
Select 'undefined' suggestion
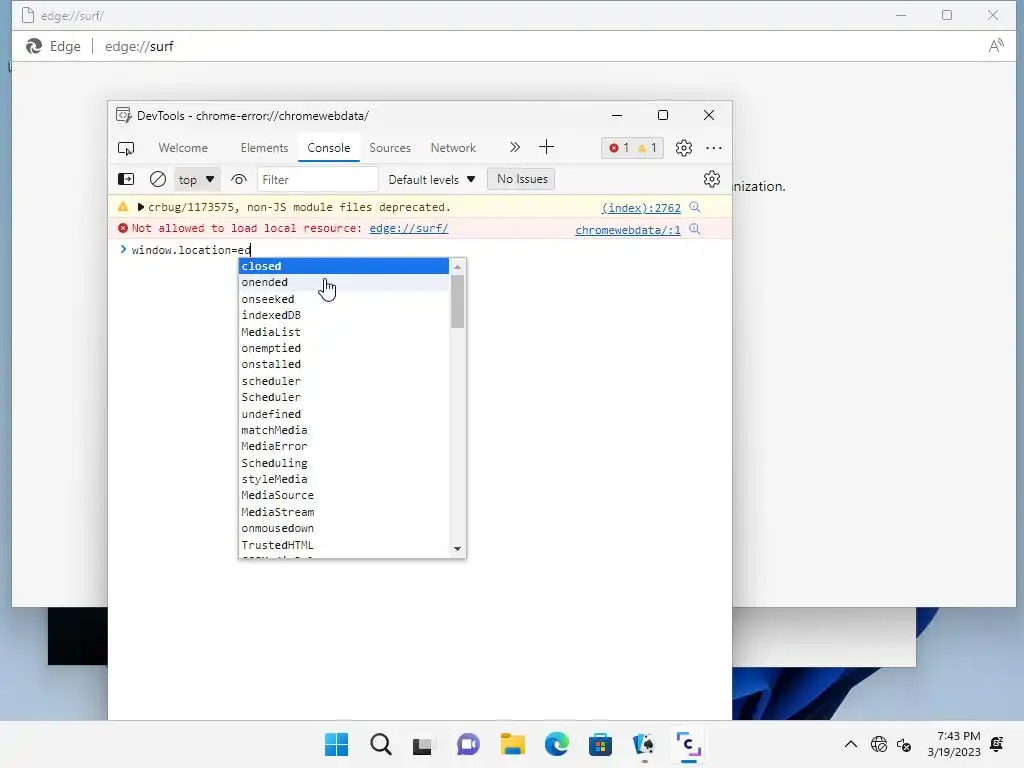[x=344, y=414]
